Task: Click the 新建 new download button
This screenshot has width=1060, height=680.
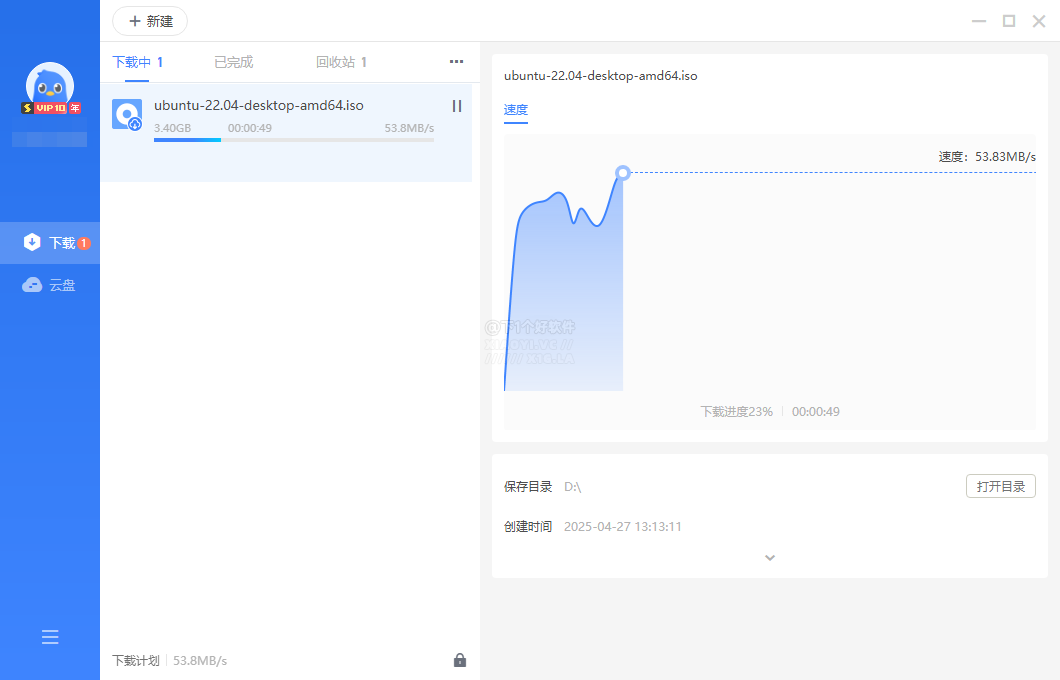Action: pyautogui.click(x=149, y=21)
